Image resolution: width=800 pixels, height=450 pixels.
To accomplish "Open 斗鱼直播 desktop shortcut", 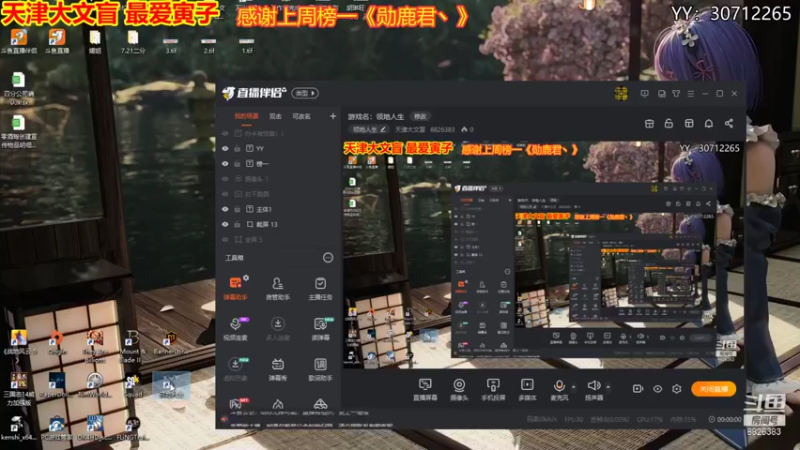I will pyautogui.click(x=57, y=41).
